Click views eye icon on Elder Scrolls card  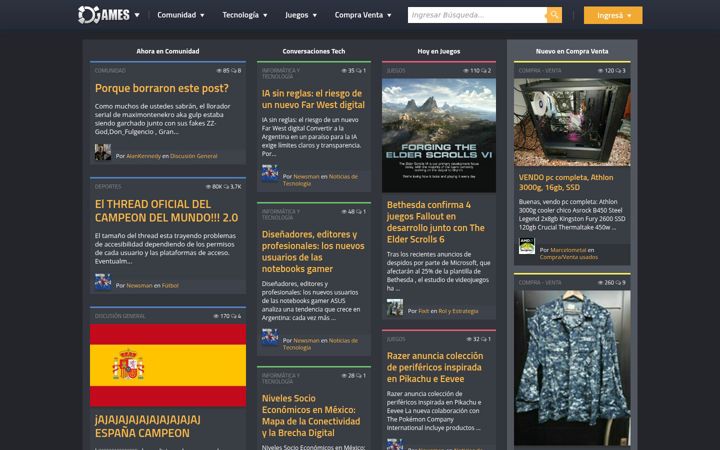(466, 71)
